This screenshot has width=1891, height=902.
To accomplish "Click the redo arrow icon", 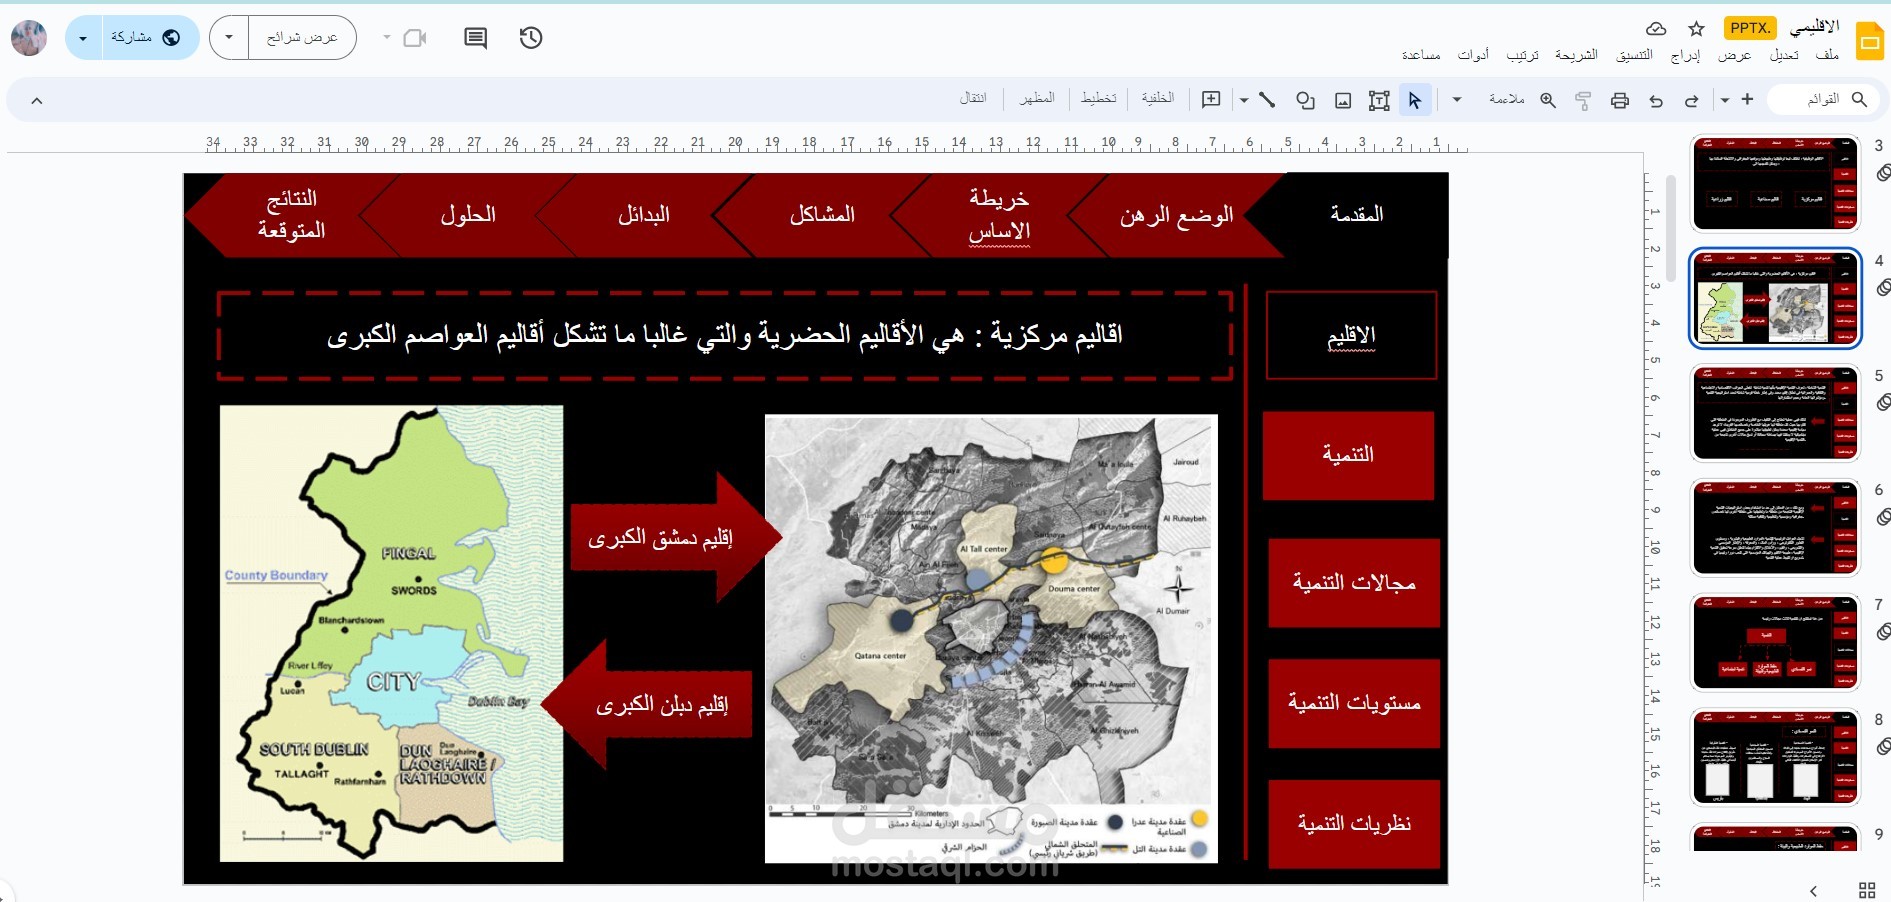I will pos(1692,100).
